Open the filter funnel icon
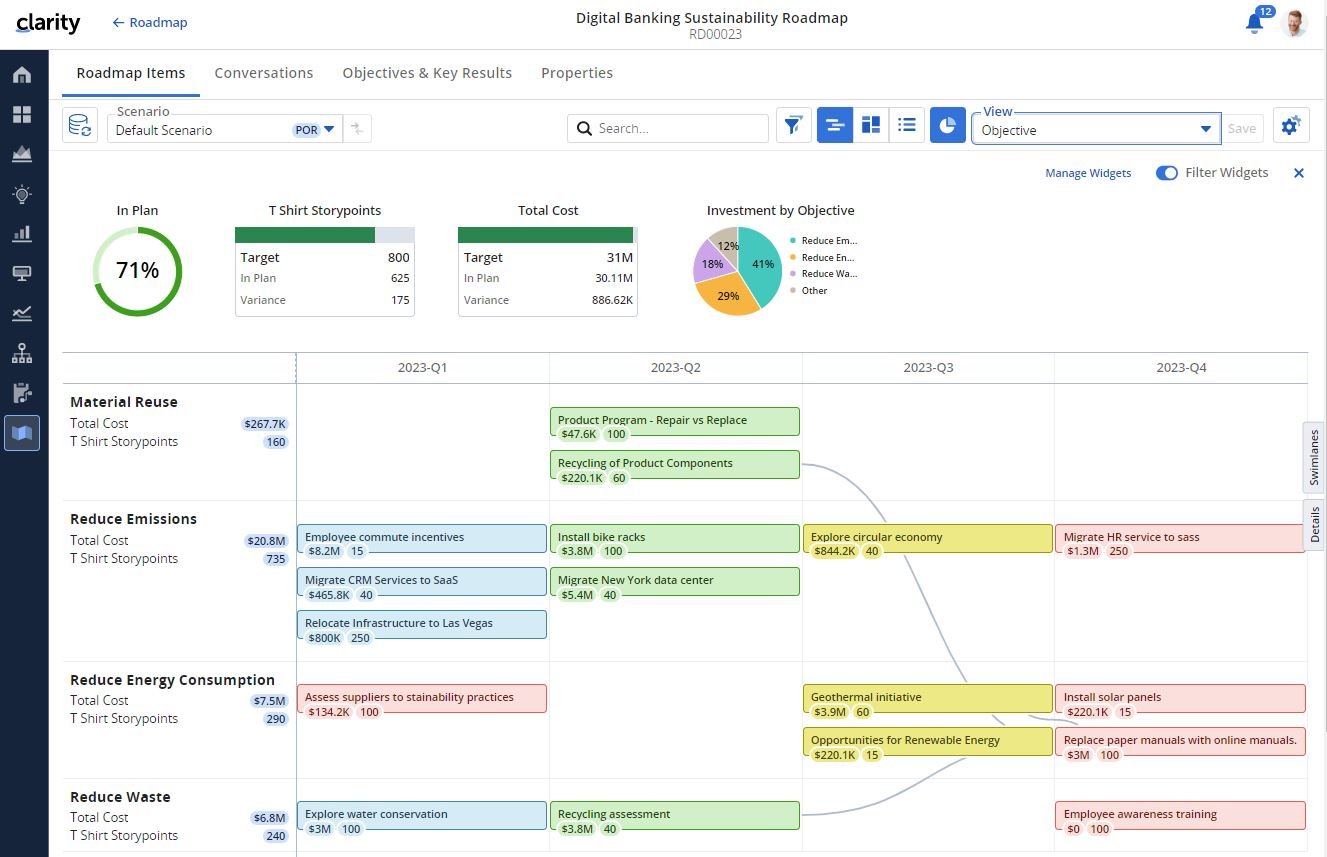 [793, 126]
